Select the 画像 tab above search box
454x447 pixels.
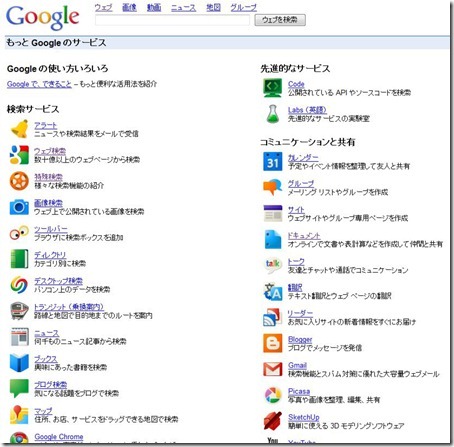129,7
